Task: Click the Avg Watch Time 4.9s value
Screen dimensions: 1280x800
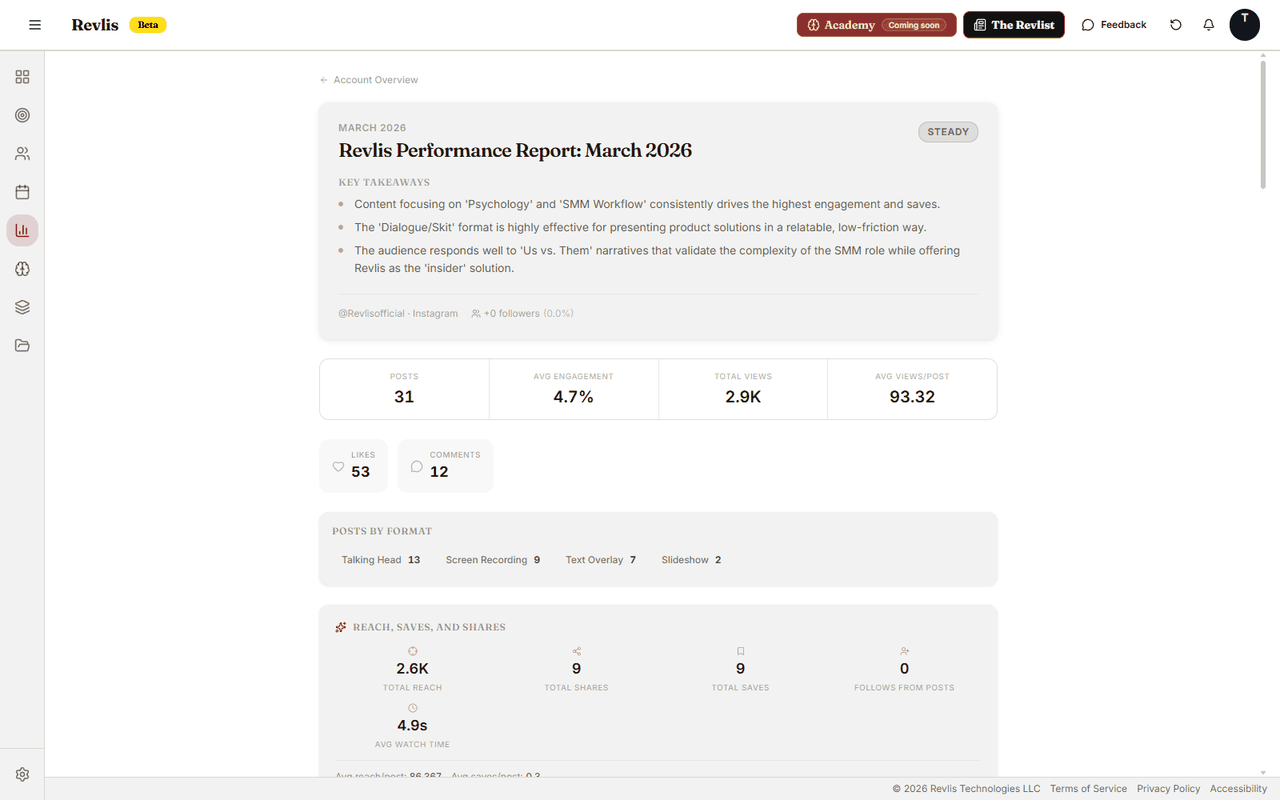Action: click(412, 726)
